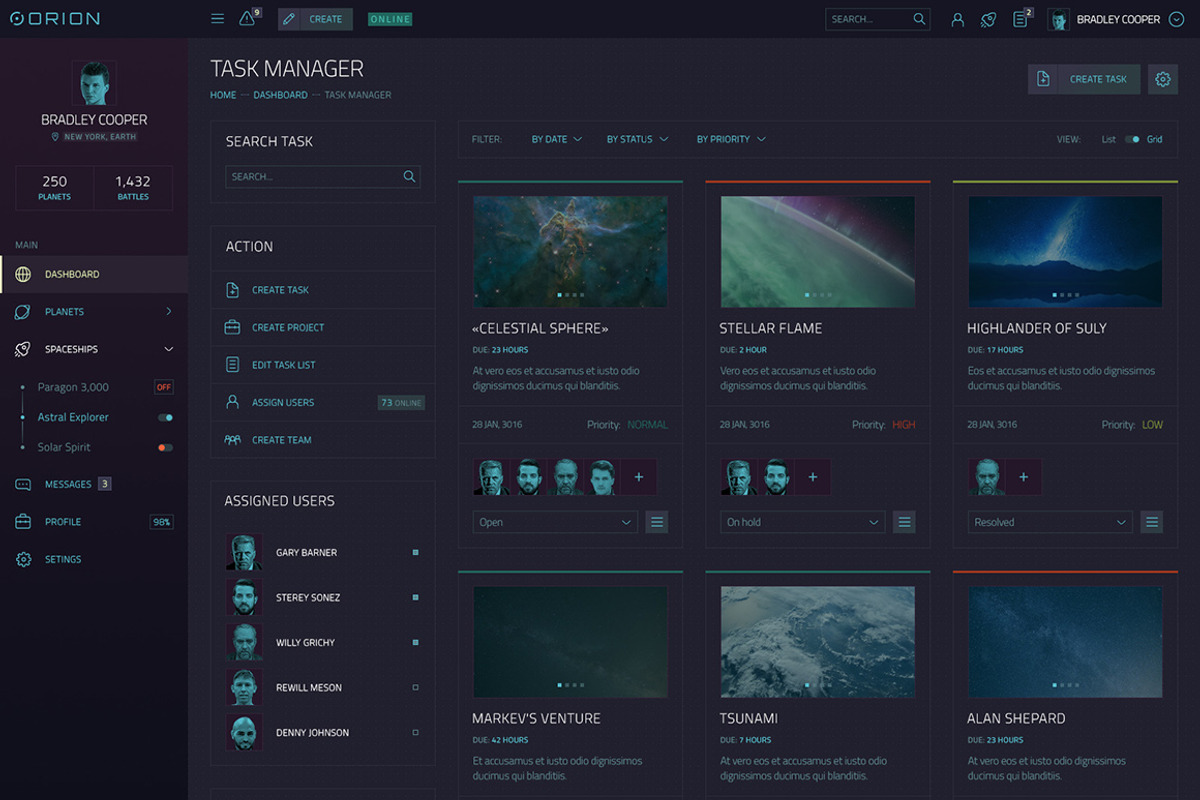Open menu icon on Highlander of Suly card
Screen dimensions: 1200x800
coord(1152,522)
